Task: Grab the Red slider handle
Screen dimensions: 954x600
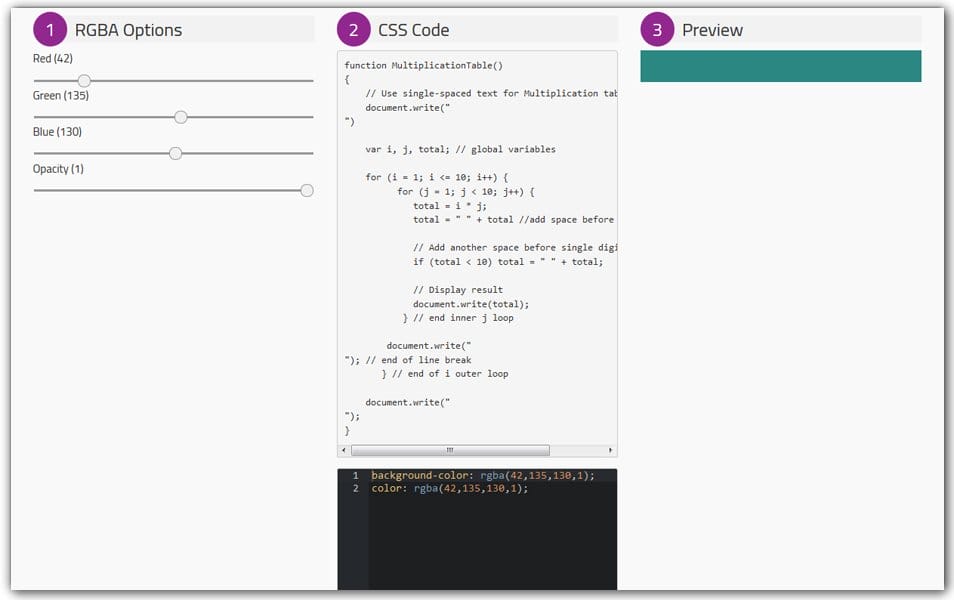Action: (x=84, y=80)
